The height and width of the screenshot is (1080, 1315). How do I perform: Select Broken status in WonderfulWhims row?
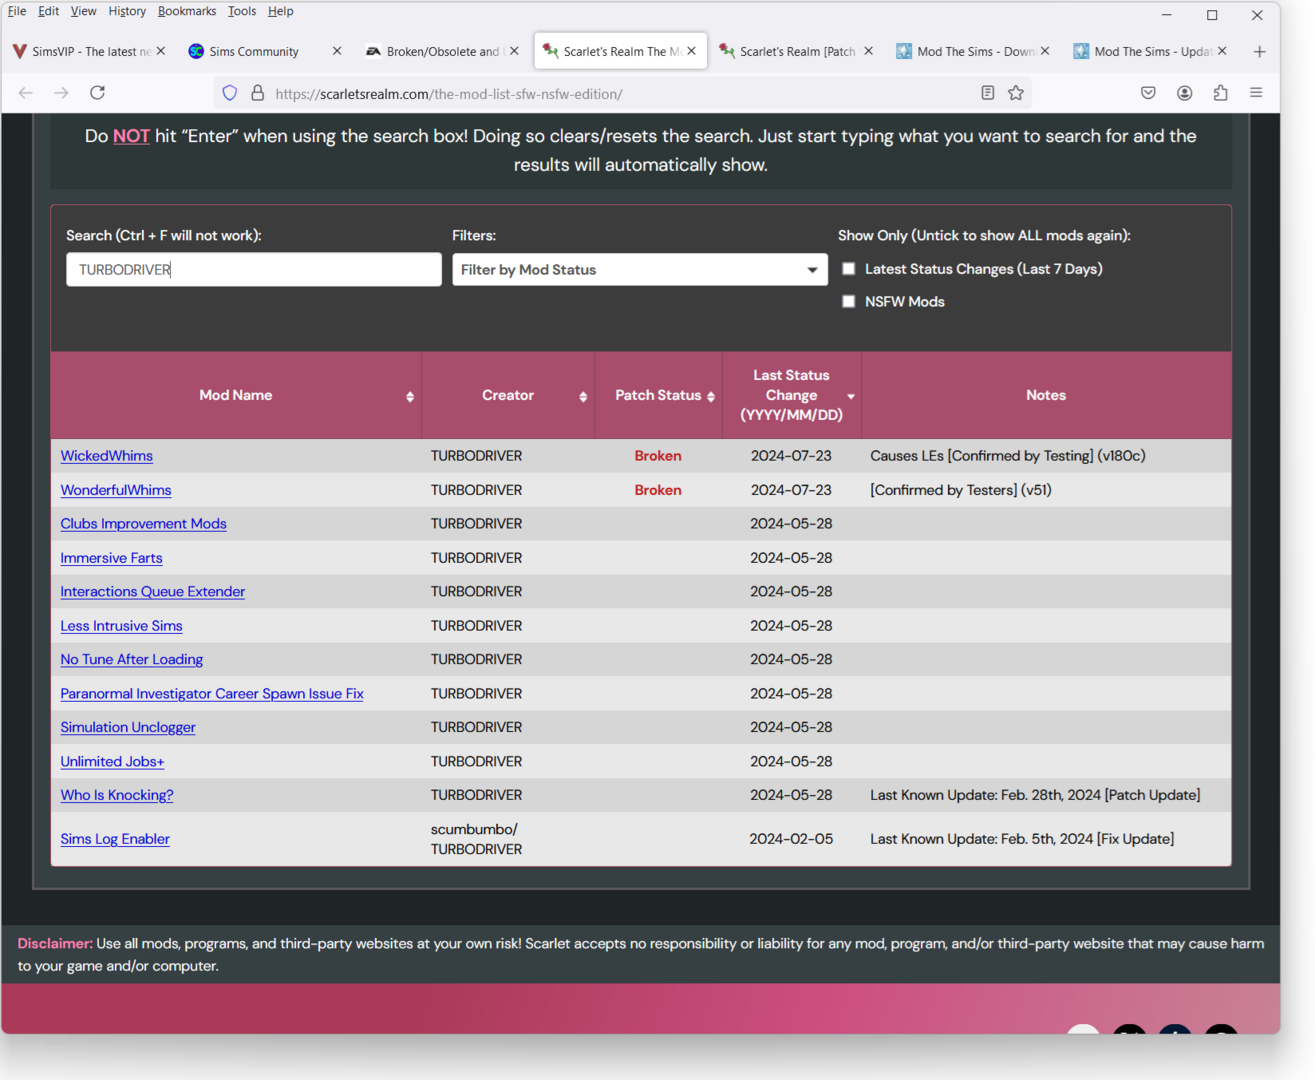[658, 490]
